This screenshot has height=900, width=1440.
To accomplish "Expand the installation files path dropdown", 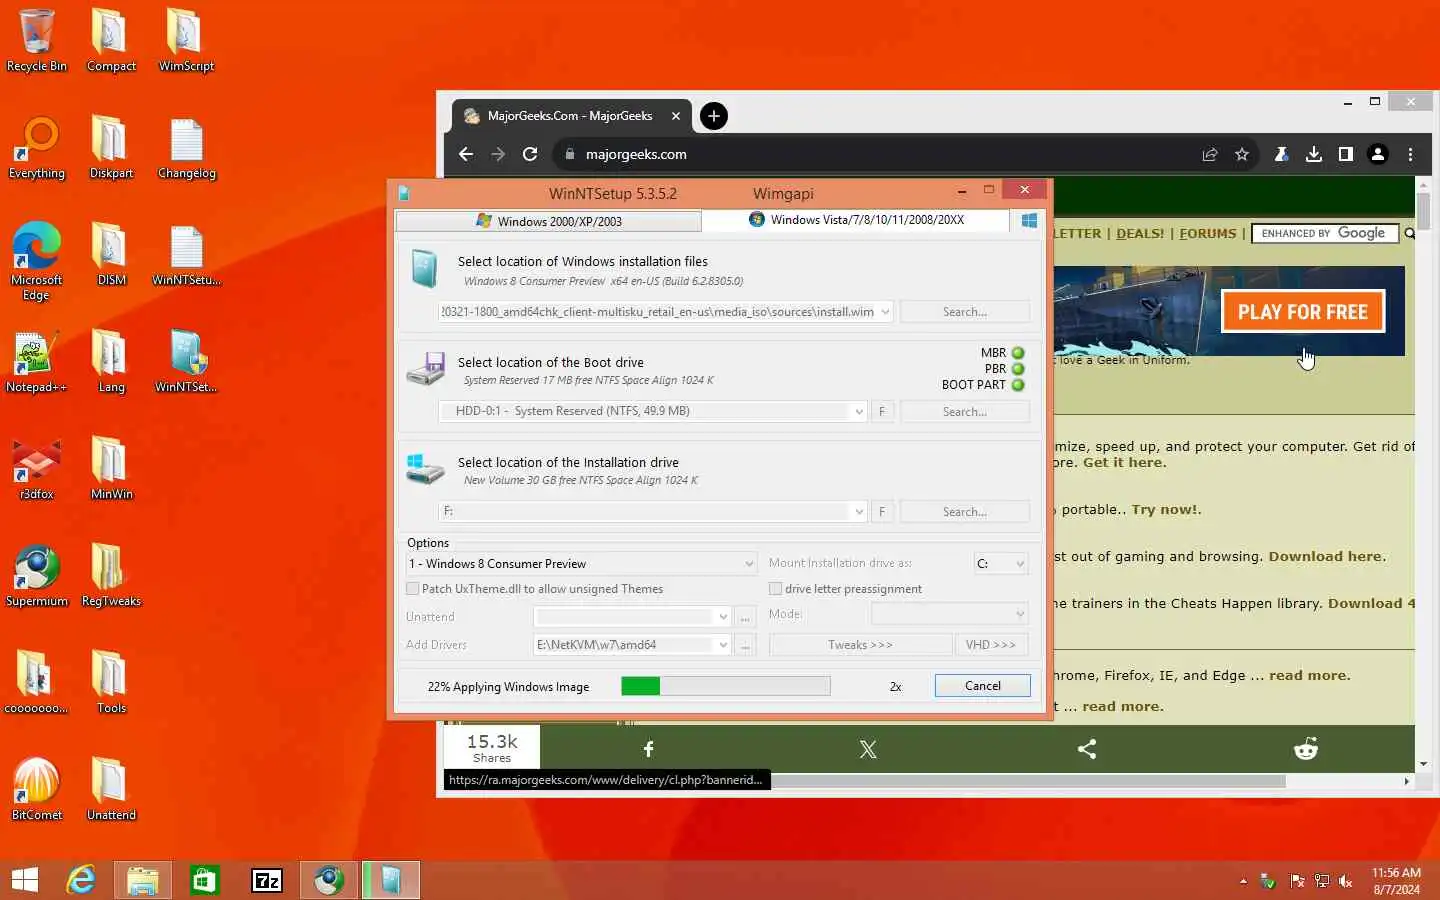I will (x=885, y=312).
